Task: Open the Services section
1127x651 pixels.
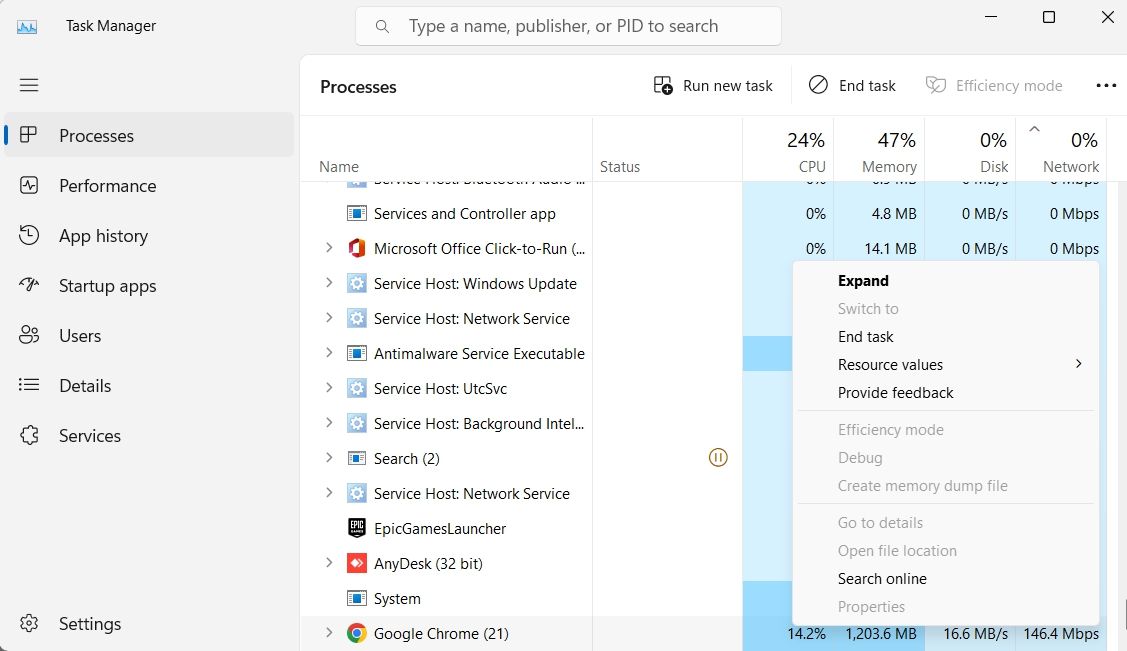Action: [x=90, y=435]
